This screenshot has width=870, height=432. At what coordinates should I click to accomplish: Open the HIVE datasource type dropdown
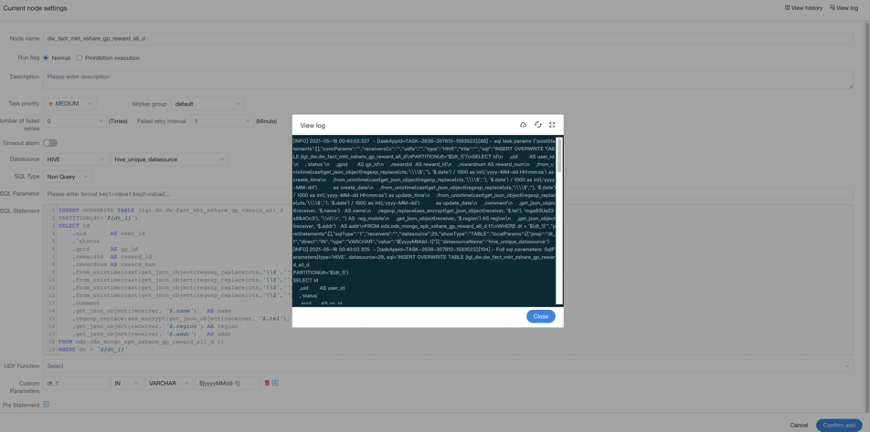(75, 159)
